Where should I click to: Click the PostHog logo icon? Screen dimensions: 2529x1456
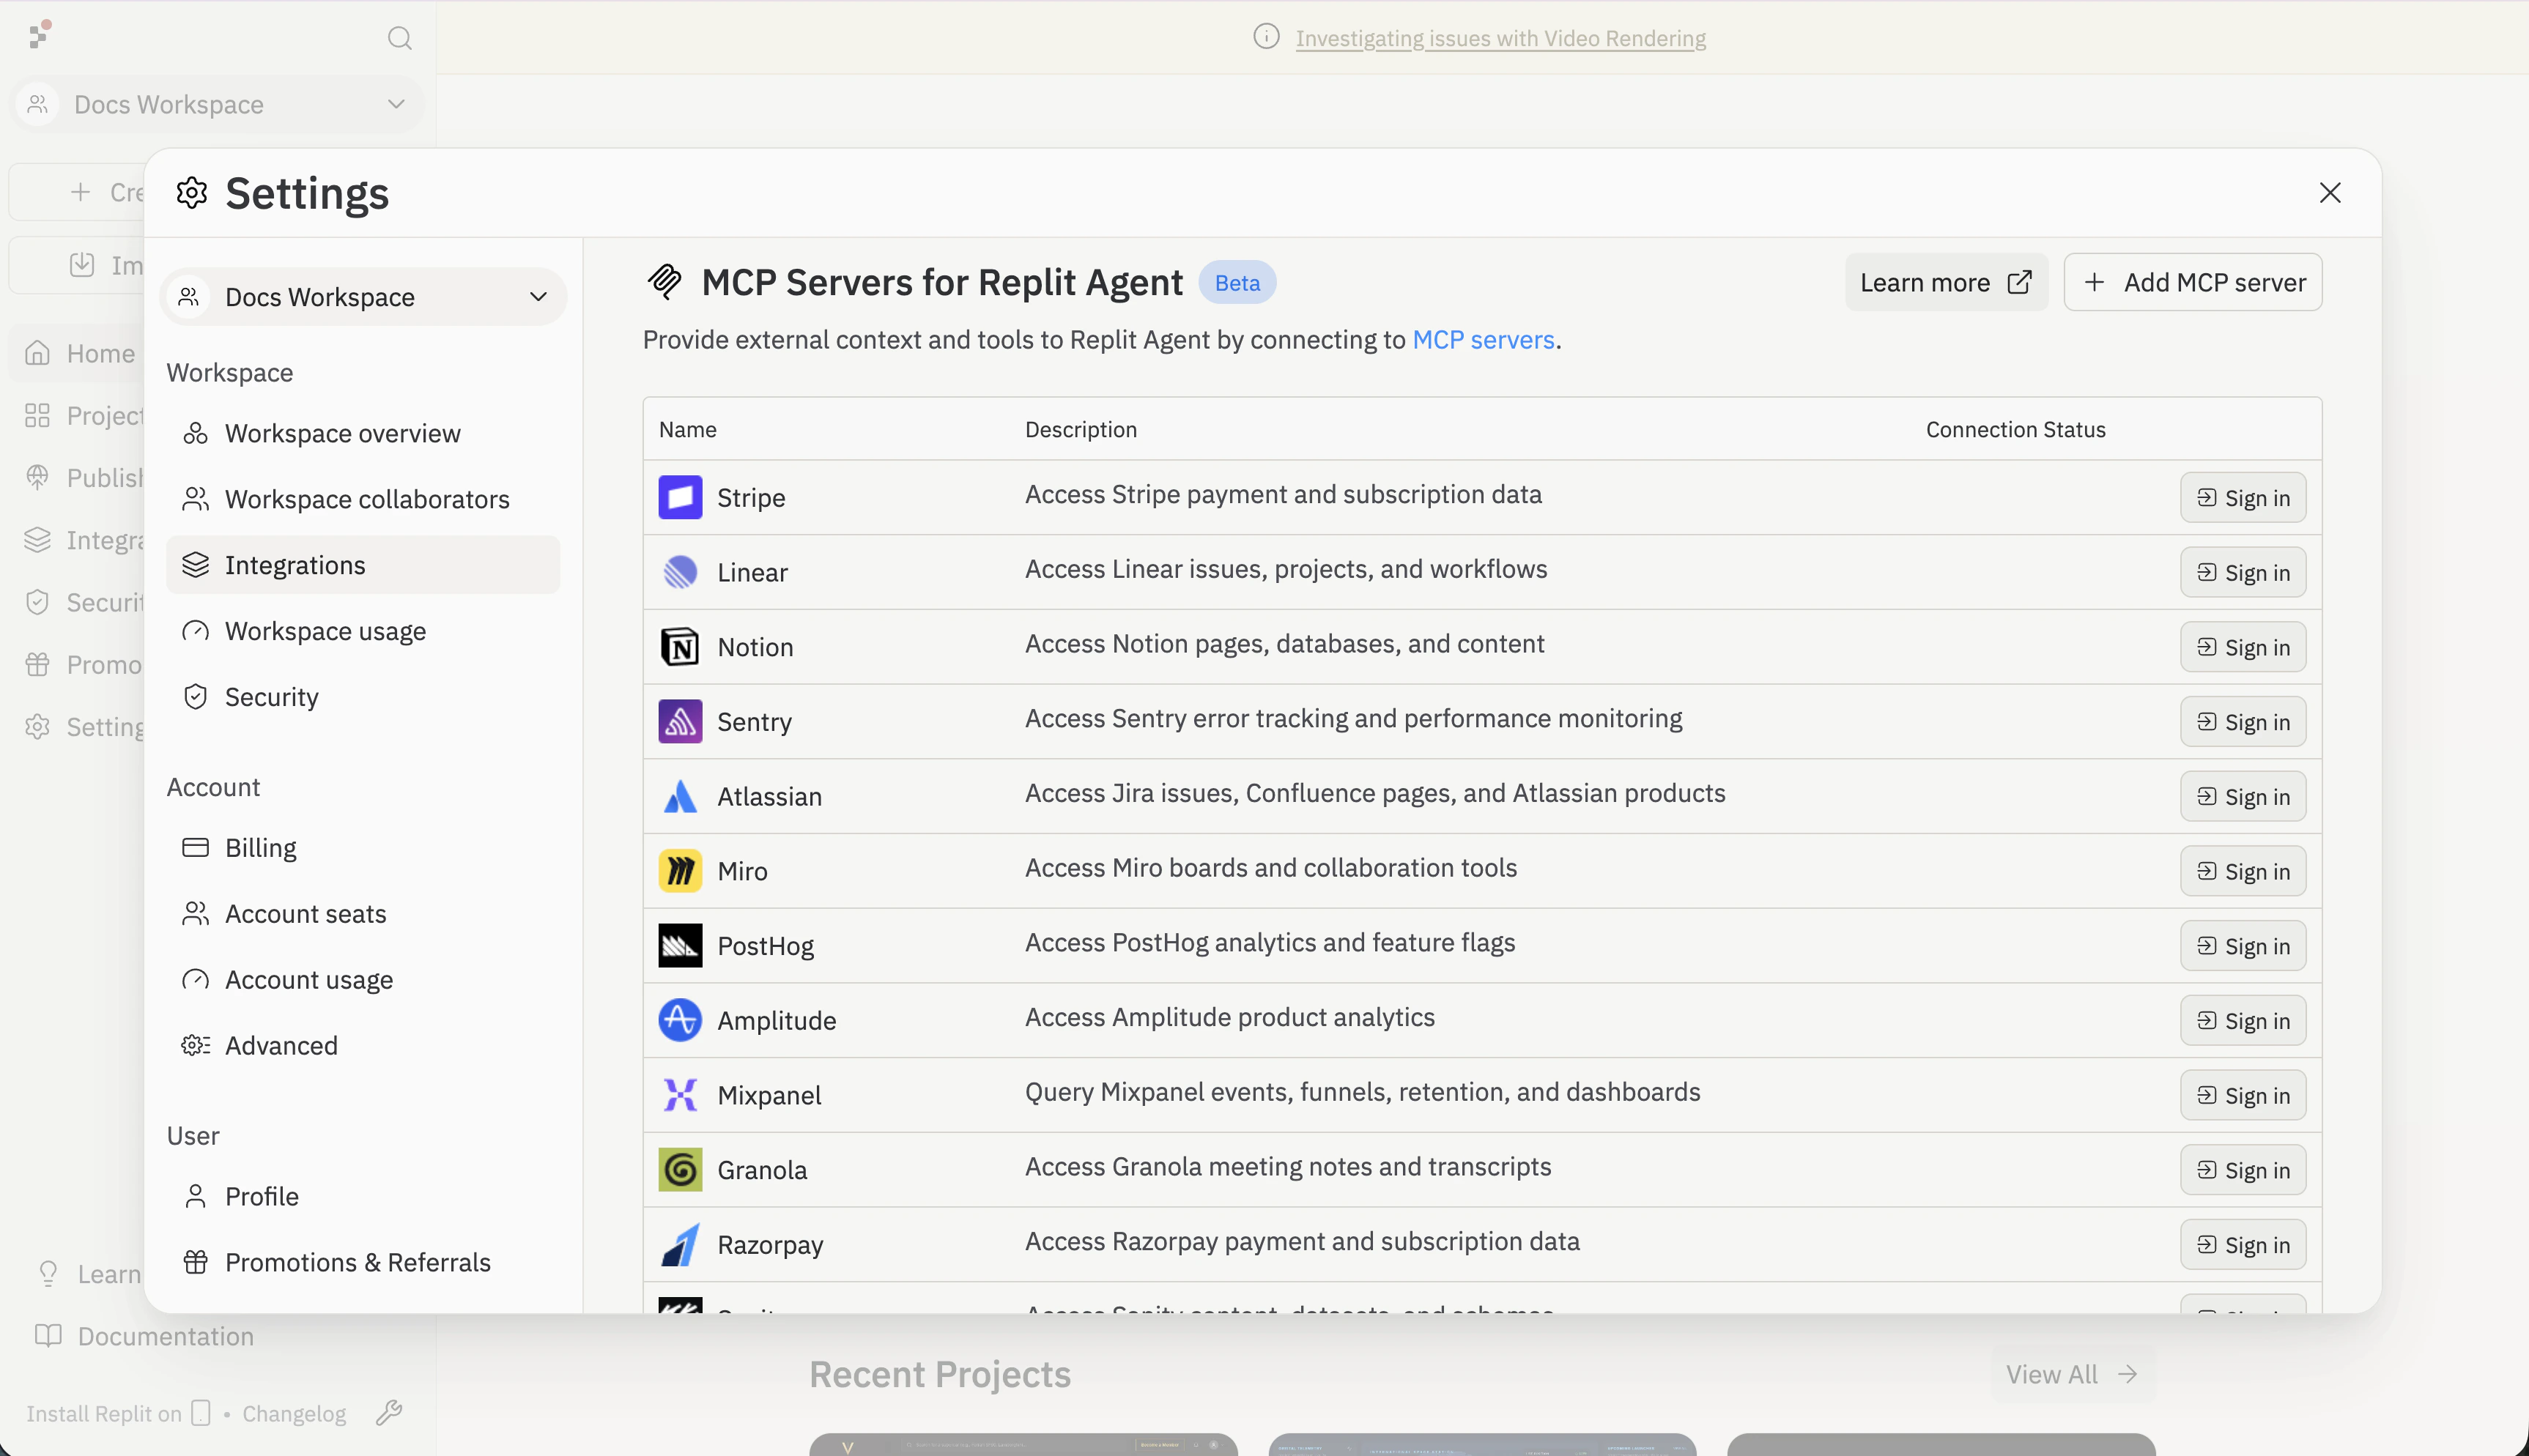(x=680, y=945)
